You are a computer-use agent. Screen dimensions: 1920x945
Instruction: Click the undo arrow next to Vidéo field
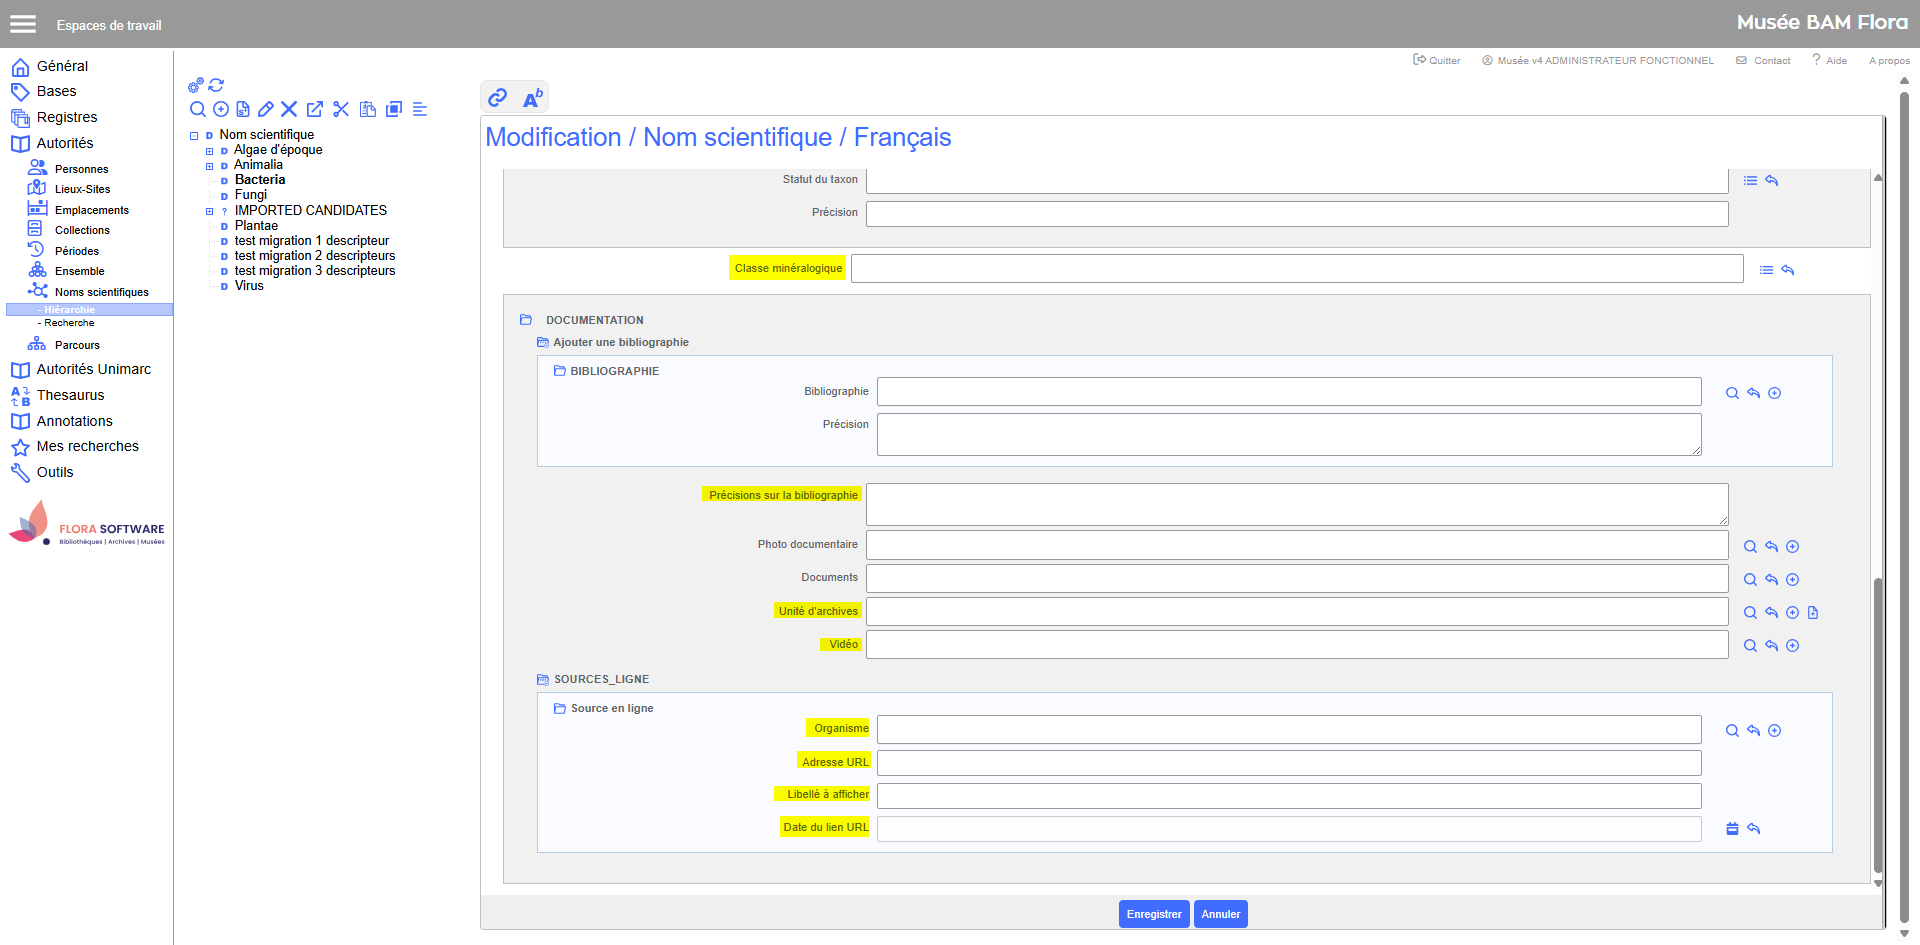point(1771,645)
